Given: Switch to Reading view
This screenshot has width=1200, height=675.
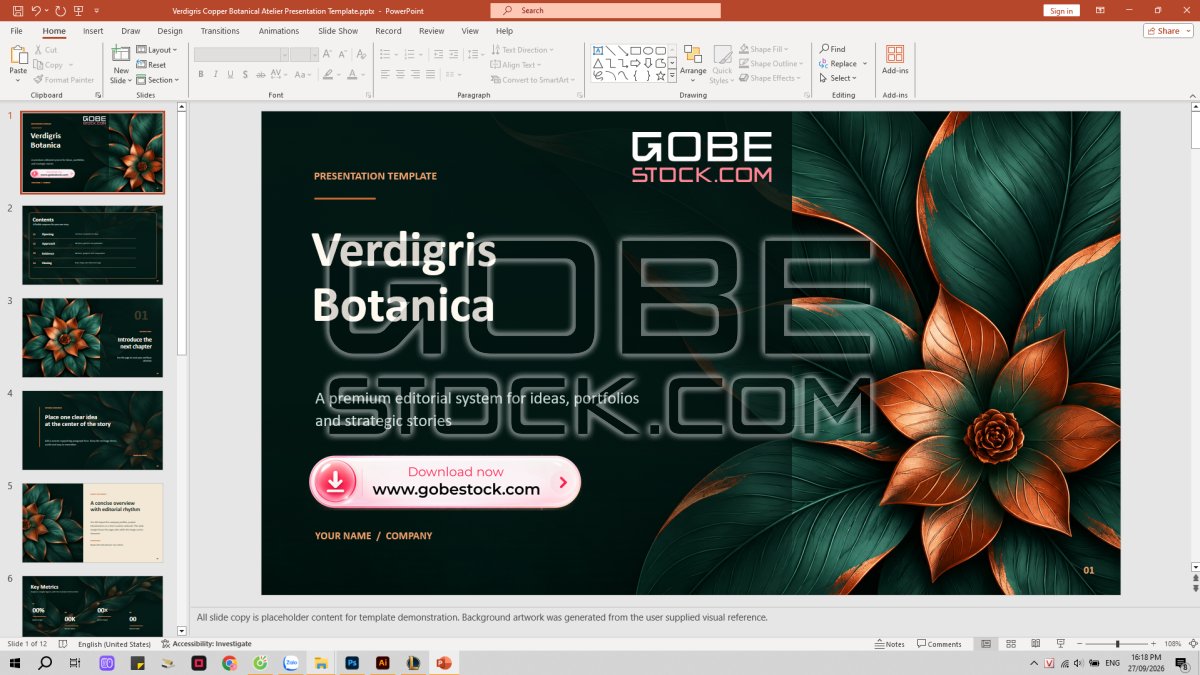Looking at the screenshot, I should [1034, 644].
